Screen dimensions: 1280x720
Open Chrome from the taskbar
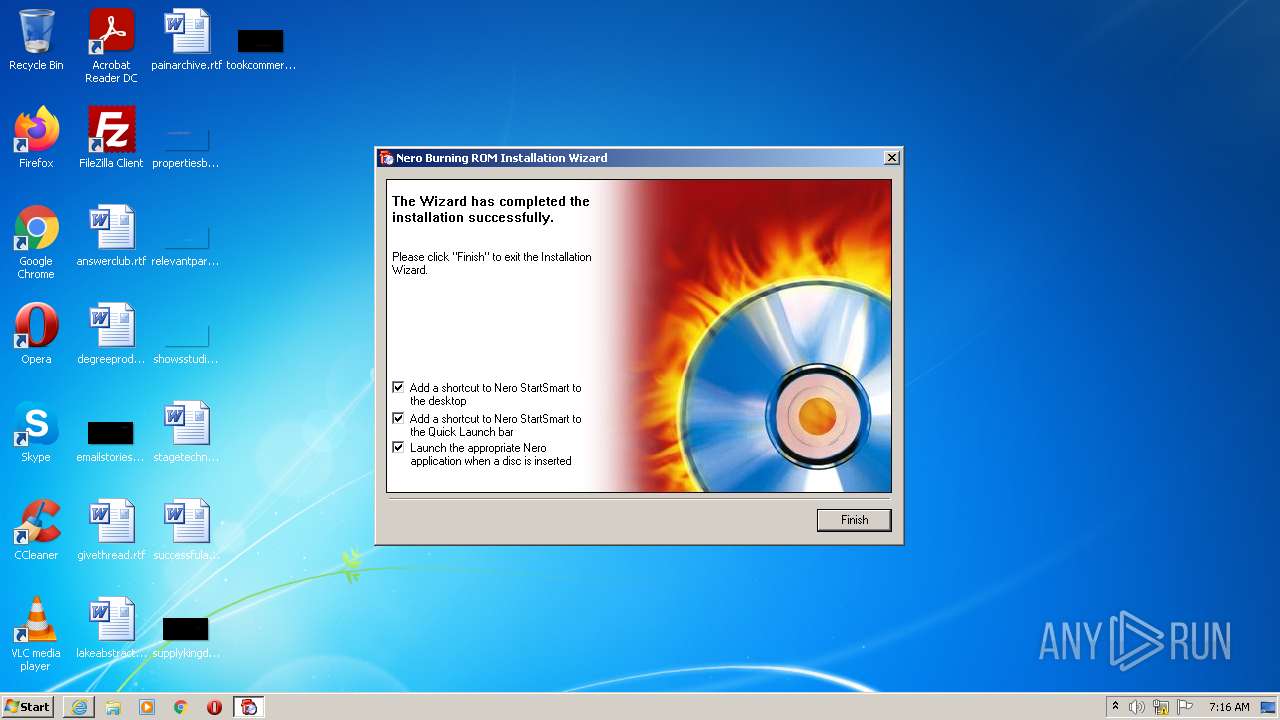(x=181, y=707)
